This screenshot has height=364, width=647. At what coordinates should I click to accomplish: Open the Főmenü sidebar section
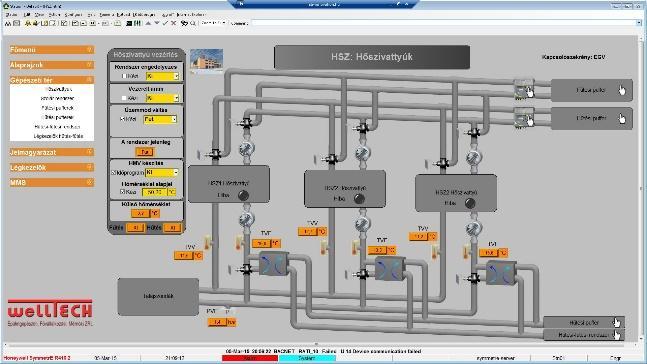(x=52, y=50)
